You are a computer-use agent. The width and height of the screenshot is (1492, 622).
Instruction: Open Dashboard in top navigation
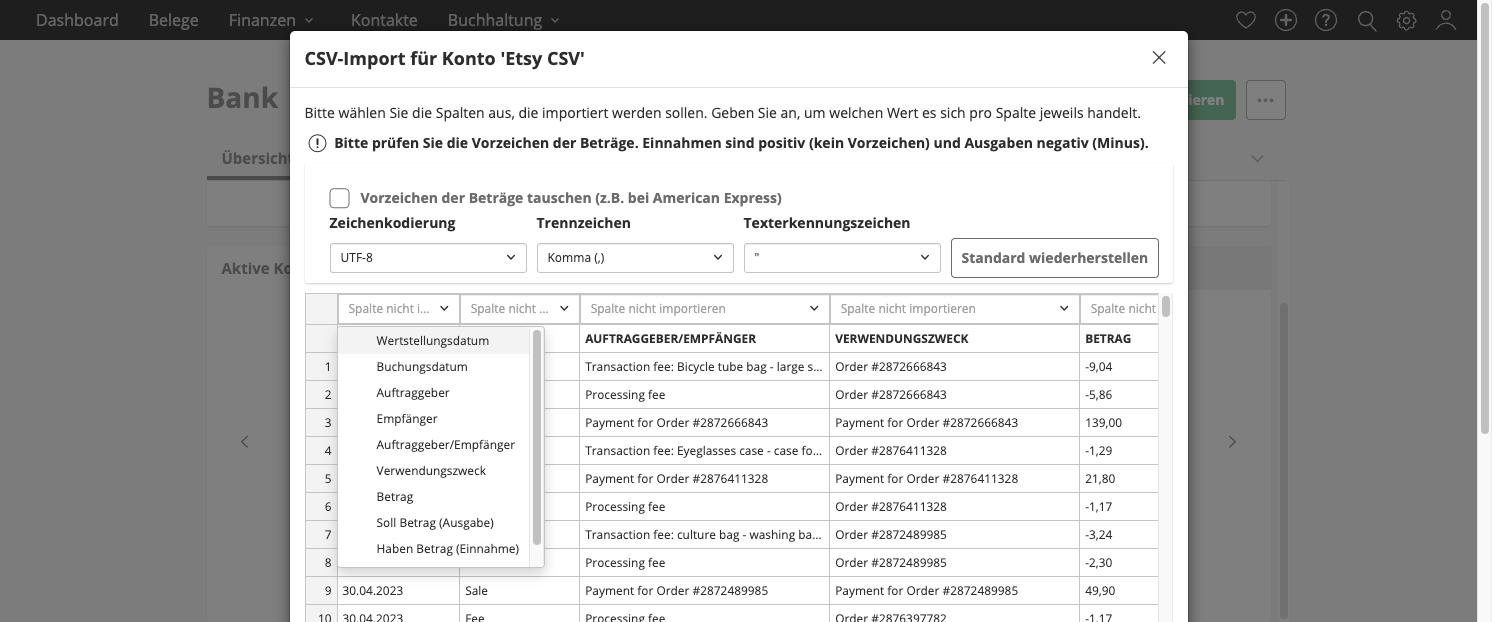[77, 20]
